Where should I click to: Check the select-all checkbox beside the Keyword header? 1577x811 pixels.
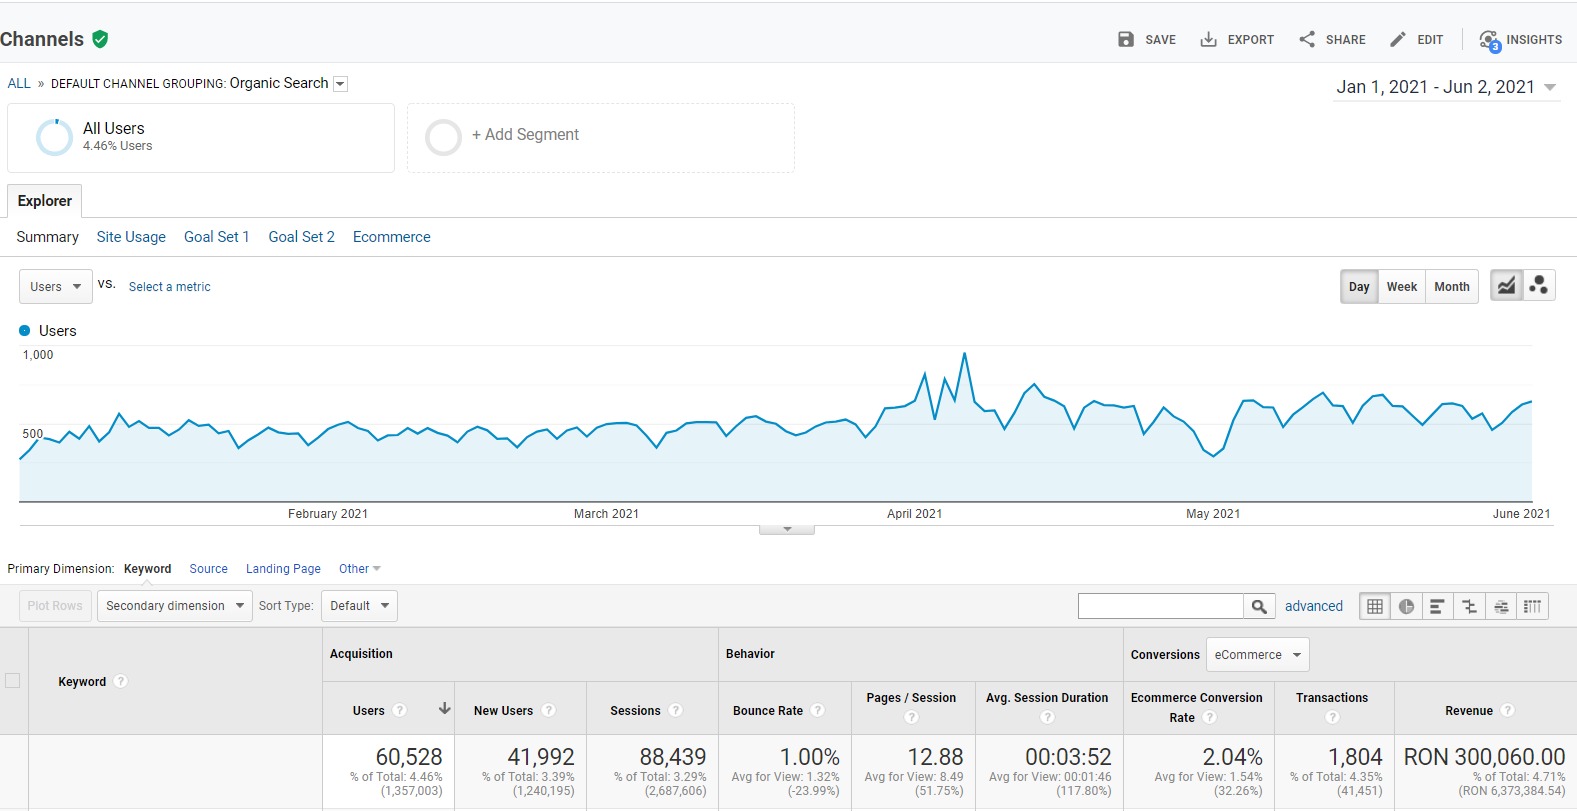[13, 681]
